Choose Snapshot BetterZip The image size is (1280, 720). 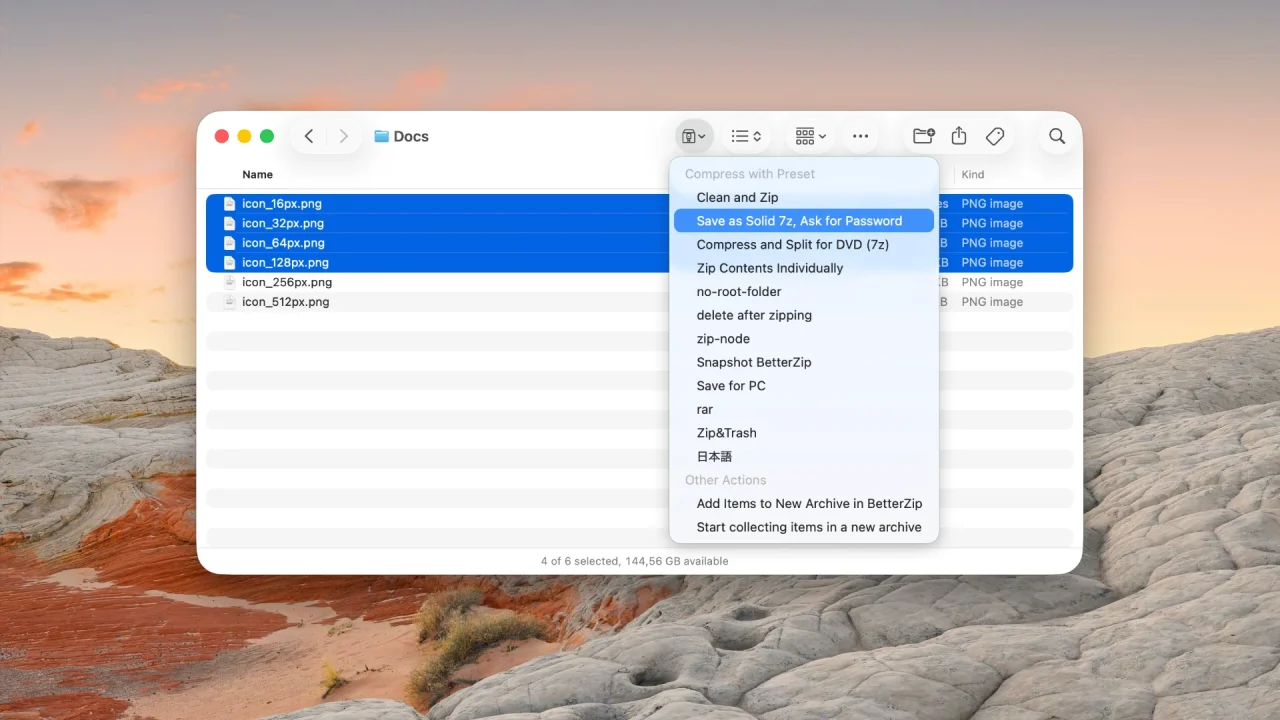coord(804,362)
